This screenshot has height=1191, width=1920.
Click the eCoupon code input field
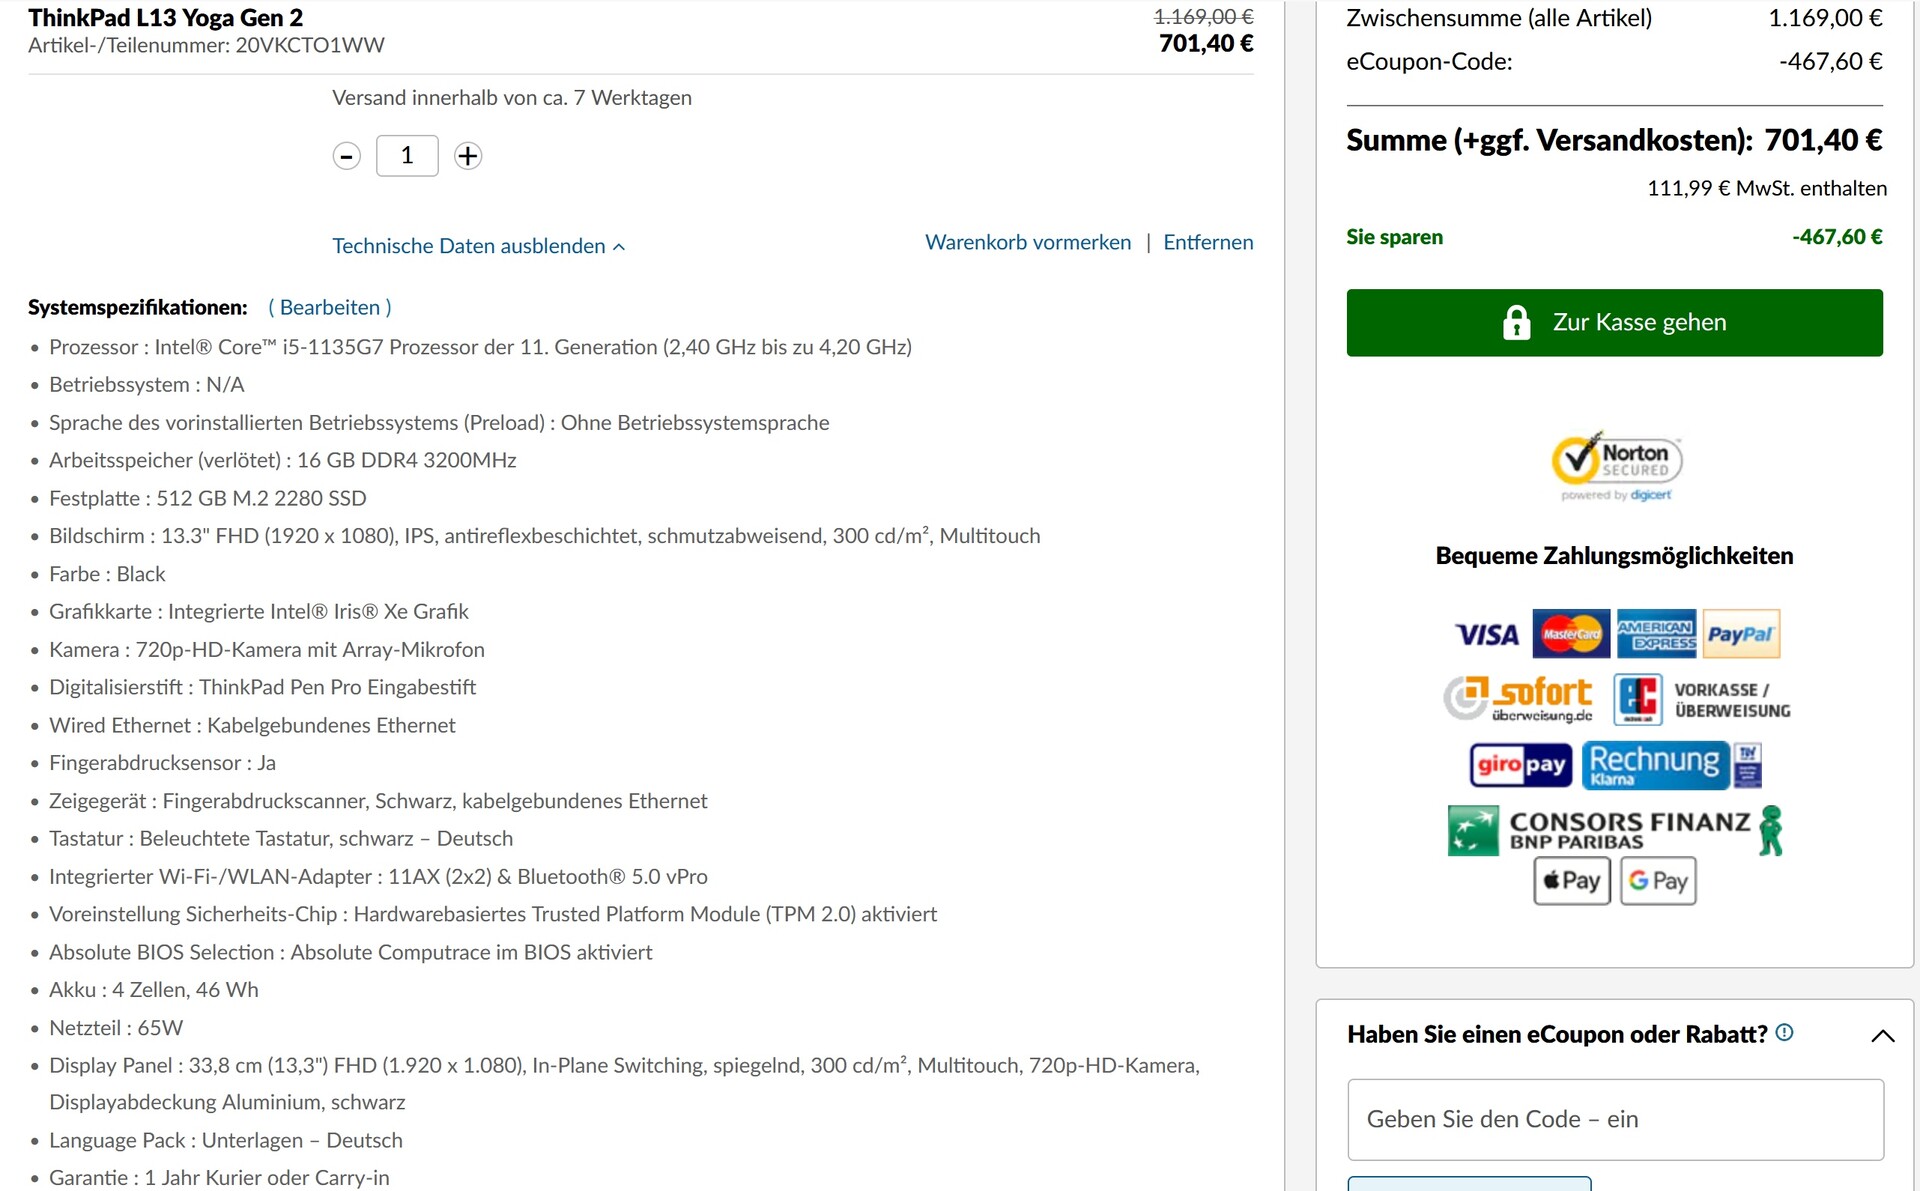(x=1614, y=1119)
